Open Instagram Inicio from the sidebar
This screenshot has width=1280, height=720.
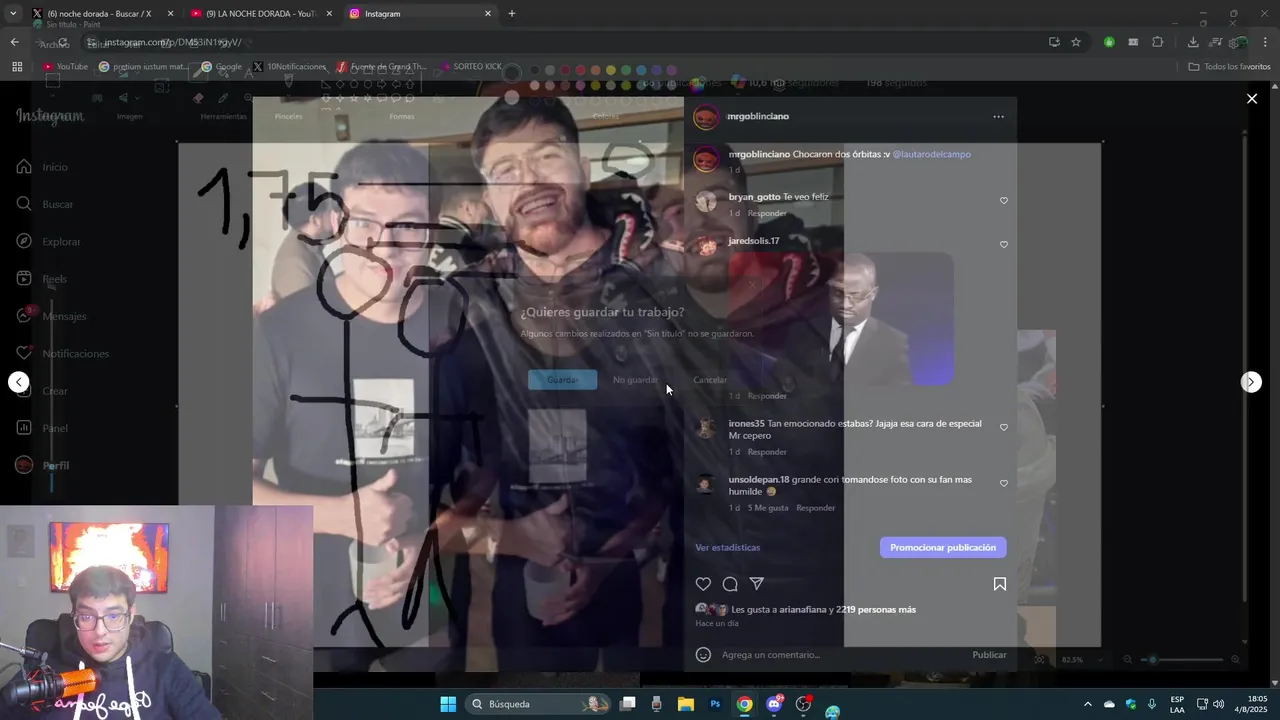42,167
